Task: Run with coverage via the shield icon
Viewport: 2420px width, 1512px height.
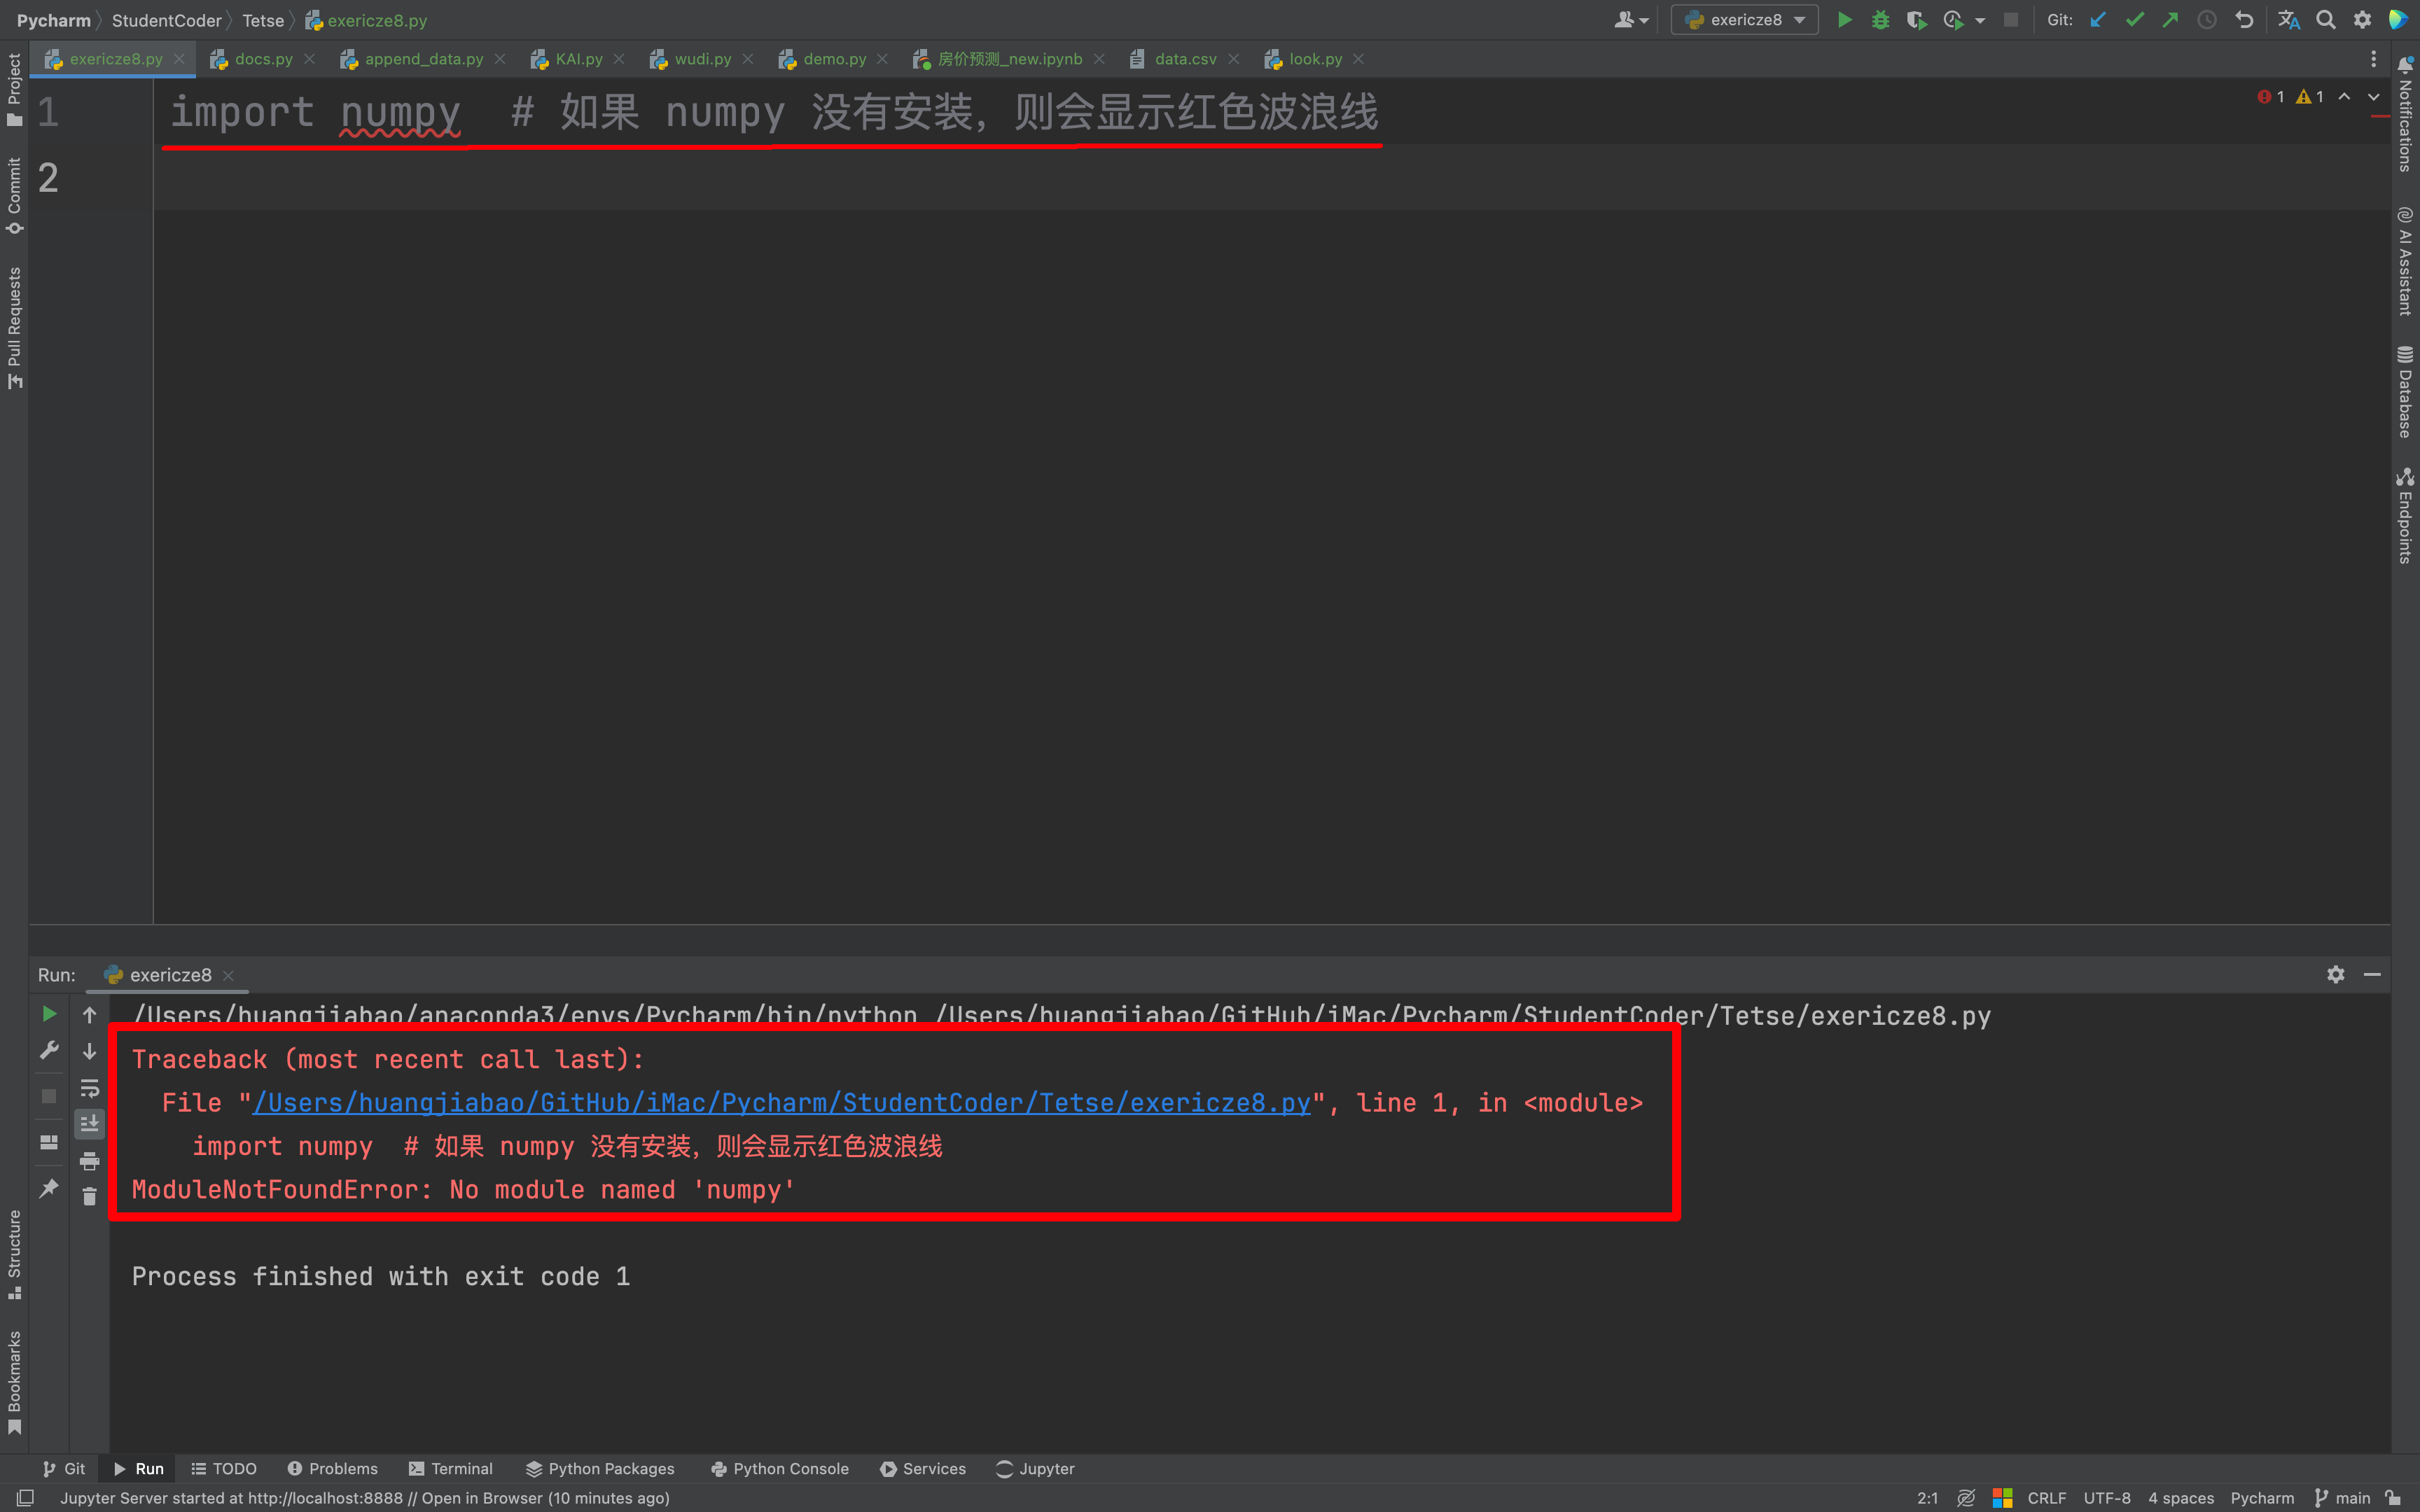Action: [1916, 20]
